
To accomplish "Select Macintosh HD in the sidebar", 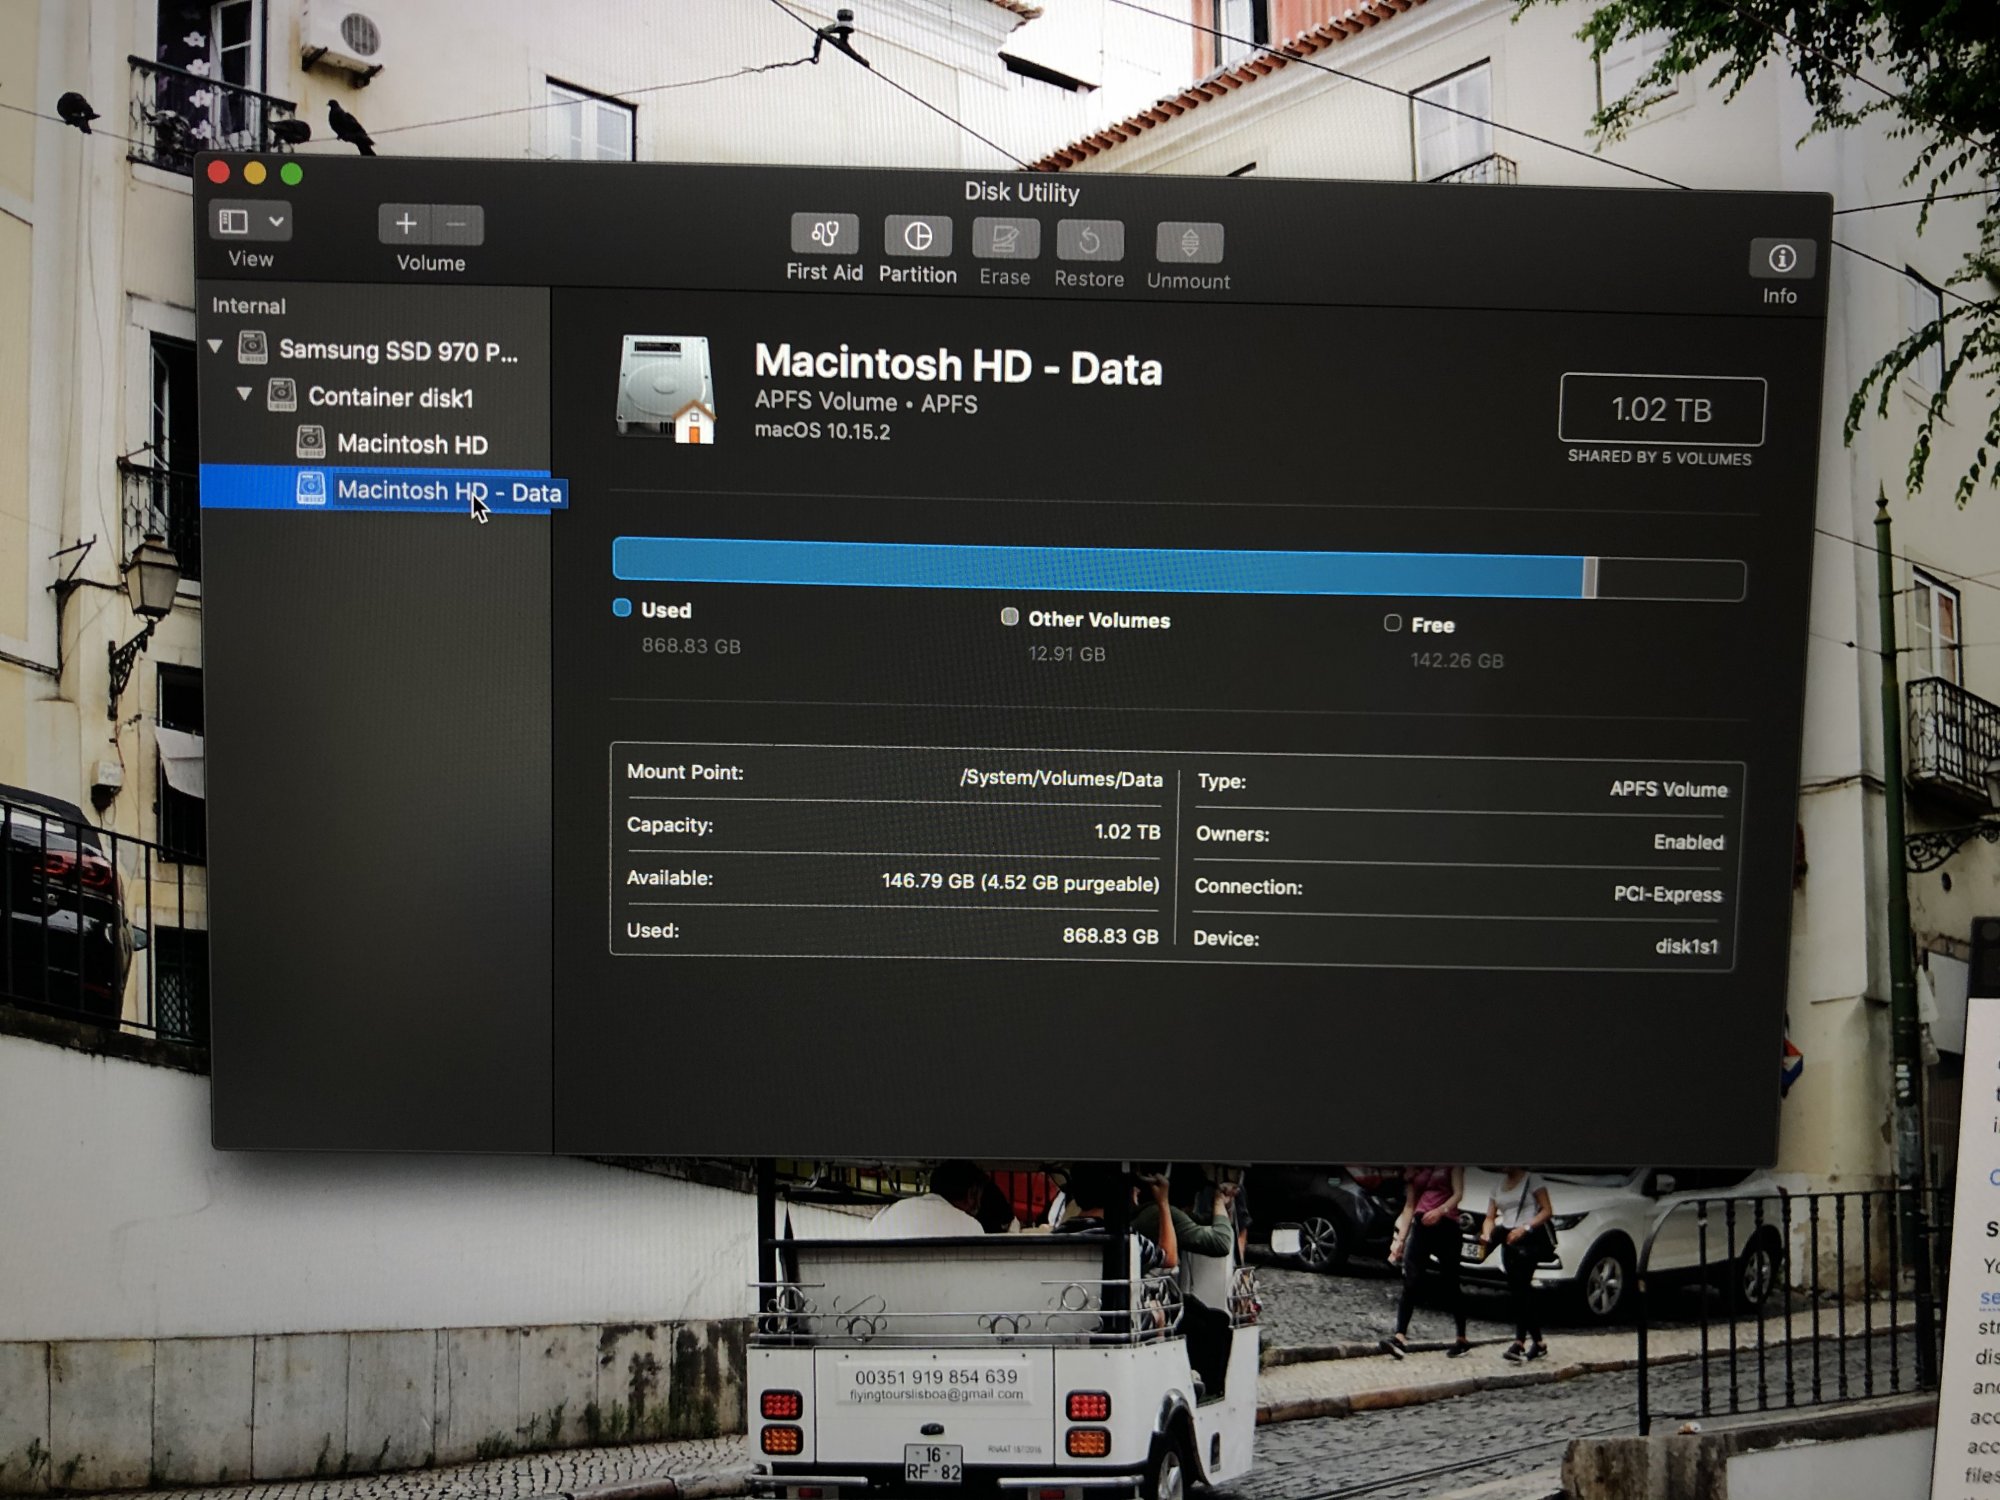I will pos(411,444).
